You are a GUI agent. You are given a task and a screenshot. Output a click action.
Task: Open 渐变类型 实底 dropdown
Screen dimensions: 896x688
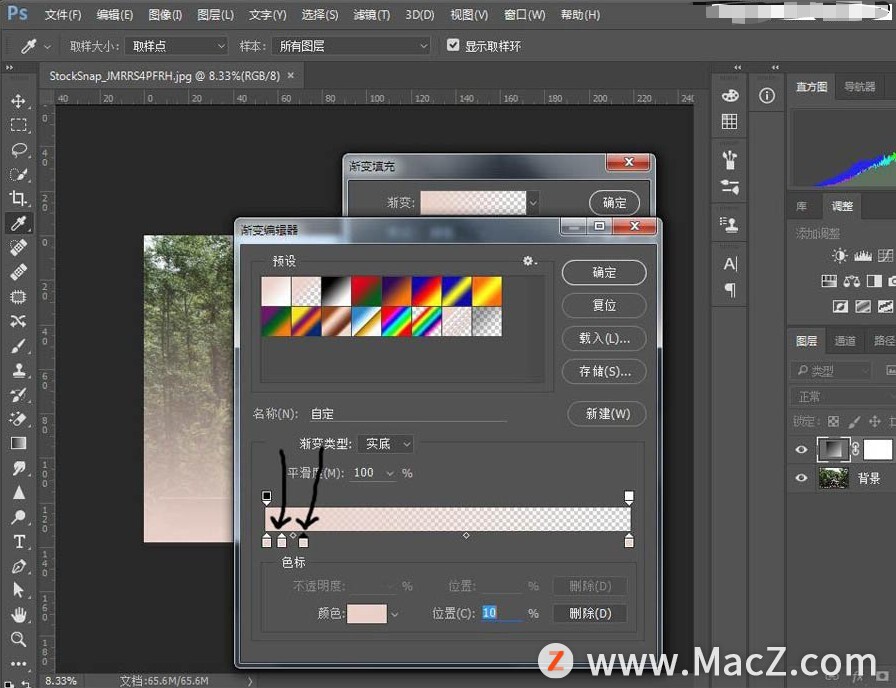click(x=386, y=443)
